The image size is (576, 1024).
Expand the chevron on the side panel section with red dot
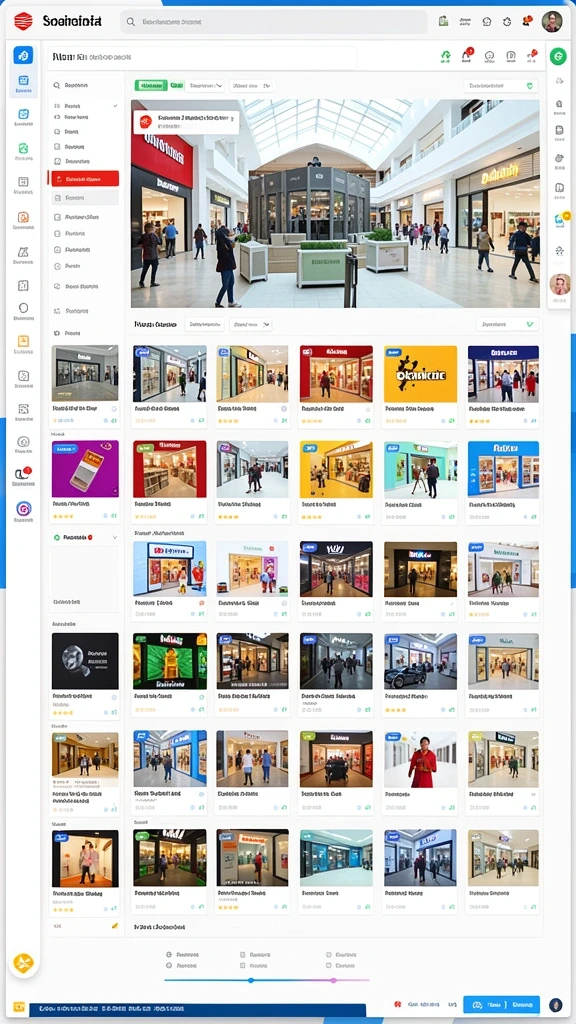coord(115,537)
